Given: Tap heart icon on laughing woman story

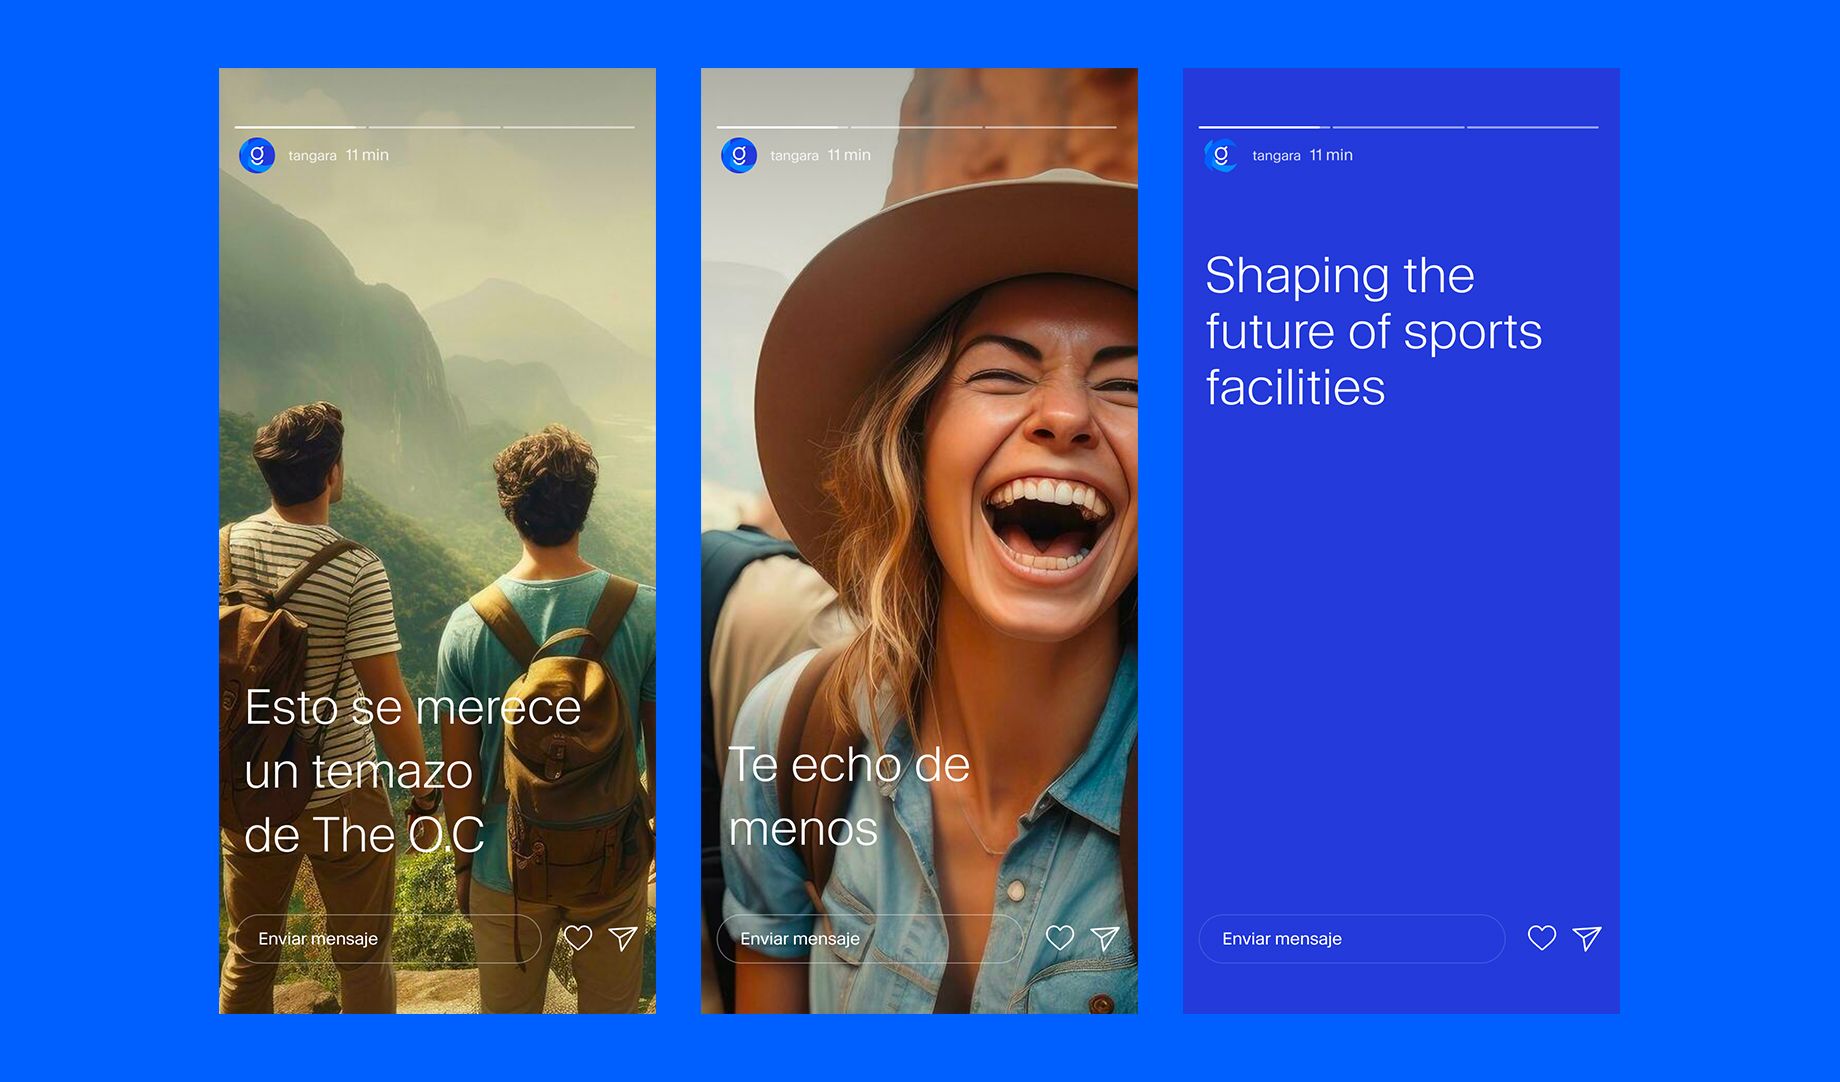Looking at the screenshot, I should click(x=1060, y=938).
